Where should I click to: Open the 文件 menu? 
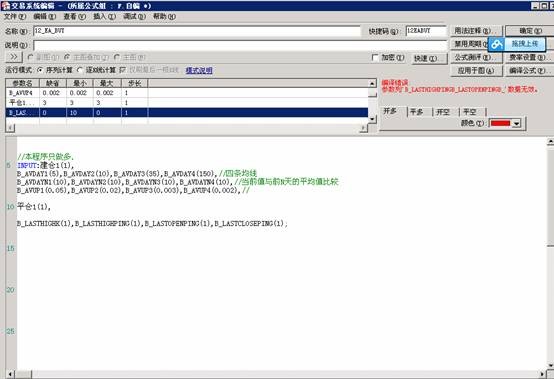[15, 17]
